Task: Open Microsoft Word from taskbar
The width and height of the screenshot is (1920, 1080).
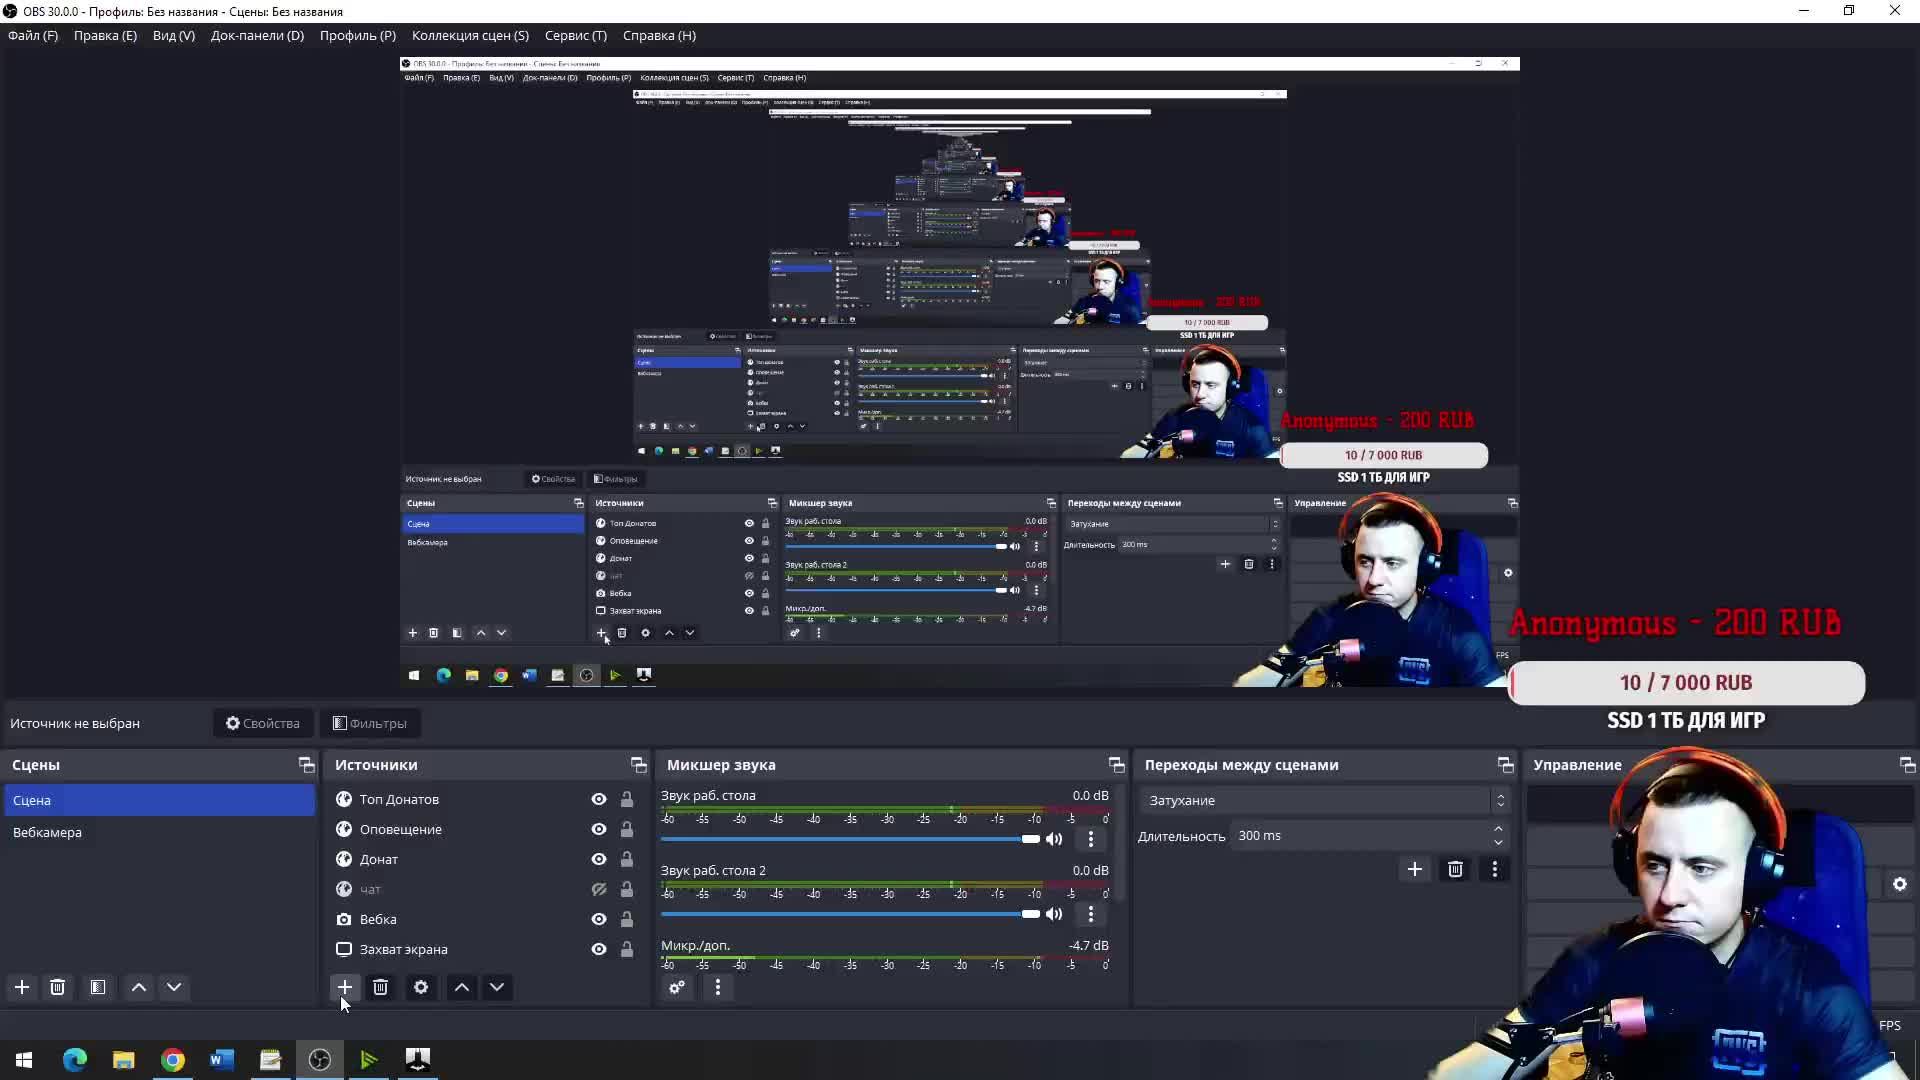Action: [222, 1060]
